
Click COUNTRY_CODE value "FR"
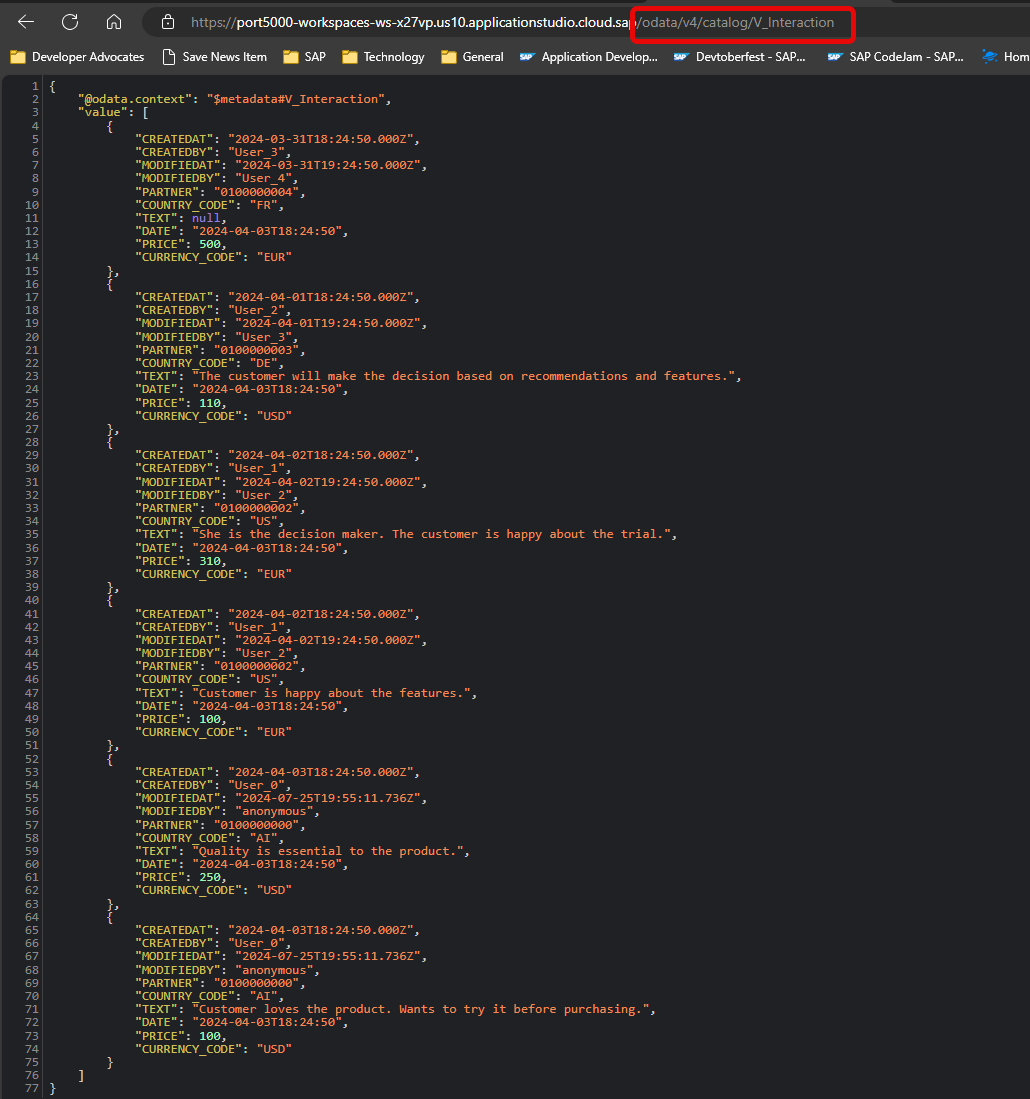click(263, 205)
